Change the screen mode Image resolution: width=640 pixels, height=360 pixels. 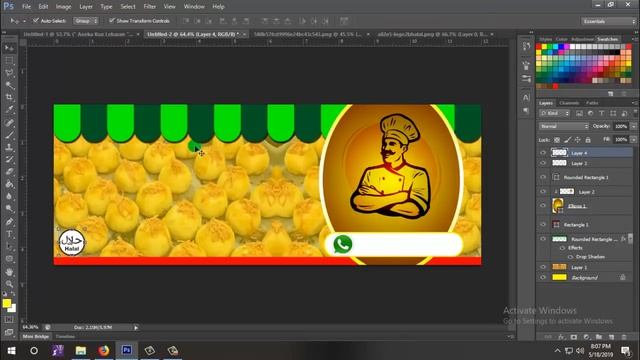[9, 332]
